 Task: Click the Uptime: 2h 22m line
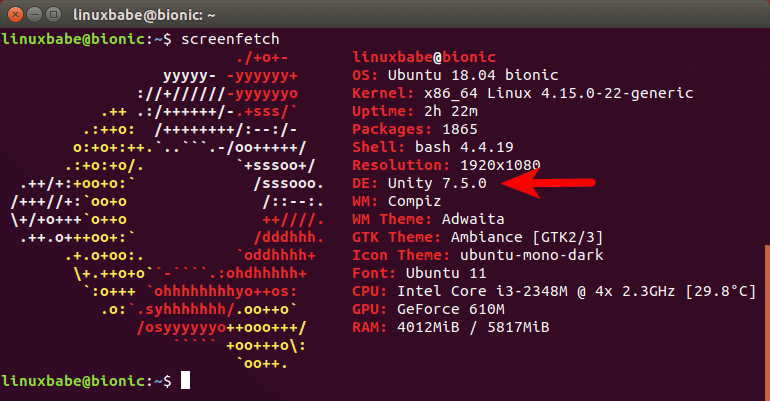420,111
